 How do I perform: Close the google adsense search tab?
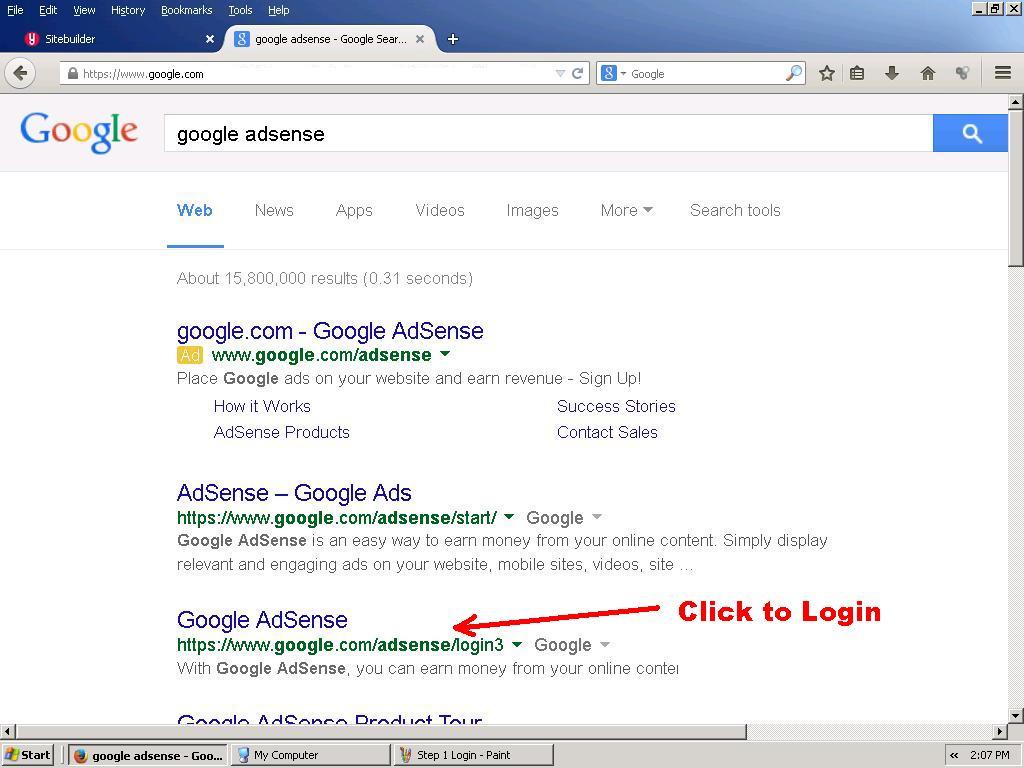click(420, 39)
